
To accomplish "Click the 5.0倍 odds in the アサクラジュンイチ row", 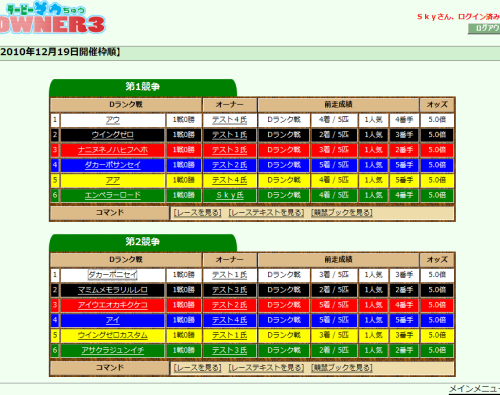I will click(x=437, y=350).
